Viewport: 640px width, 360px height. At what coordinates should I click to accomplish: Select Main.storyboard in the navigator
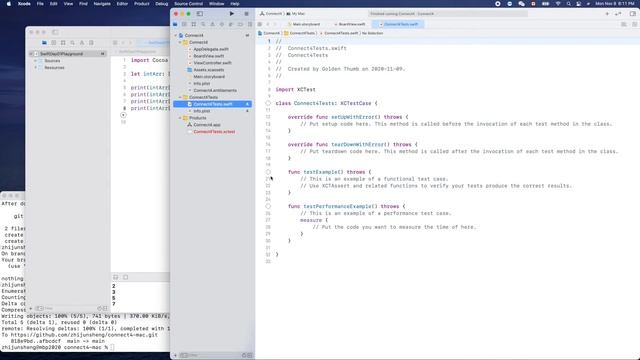click(x=206, y=77)
